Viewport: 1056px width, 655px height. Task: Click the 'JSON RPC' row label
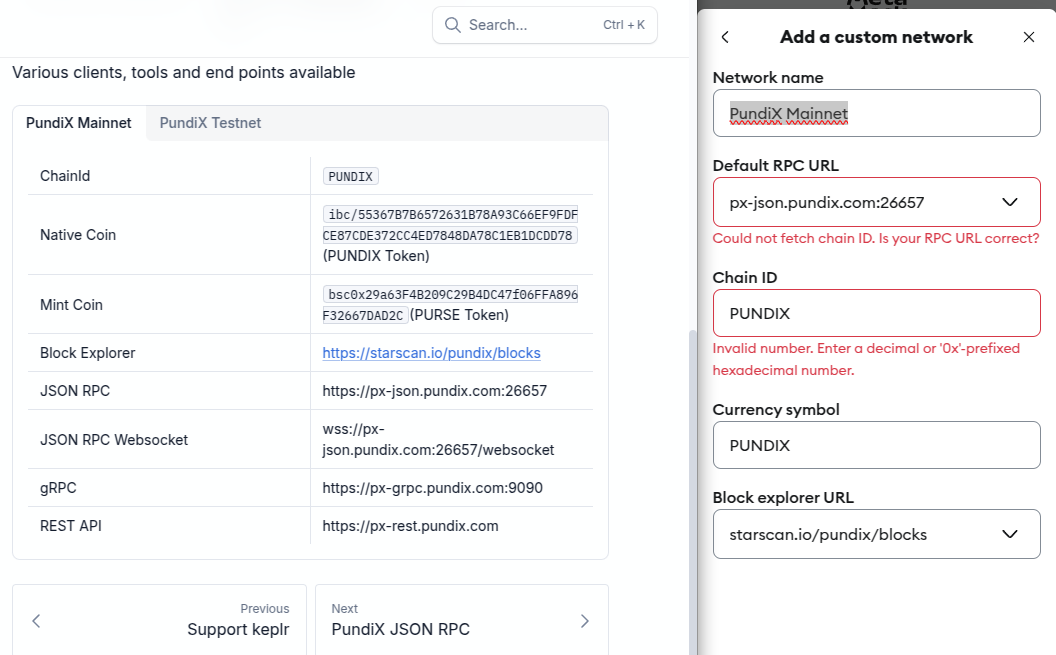click(x=75, y=391)
